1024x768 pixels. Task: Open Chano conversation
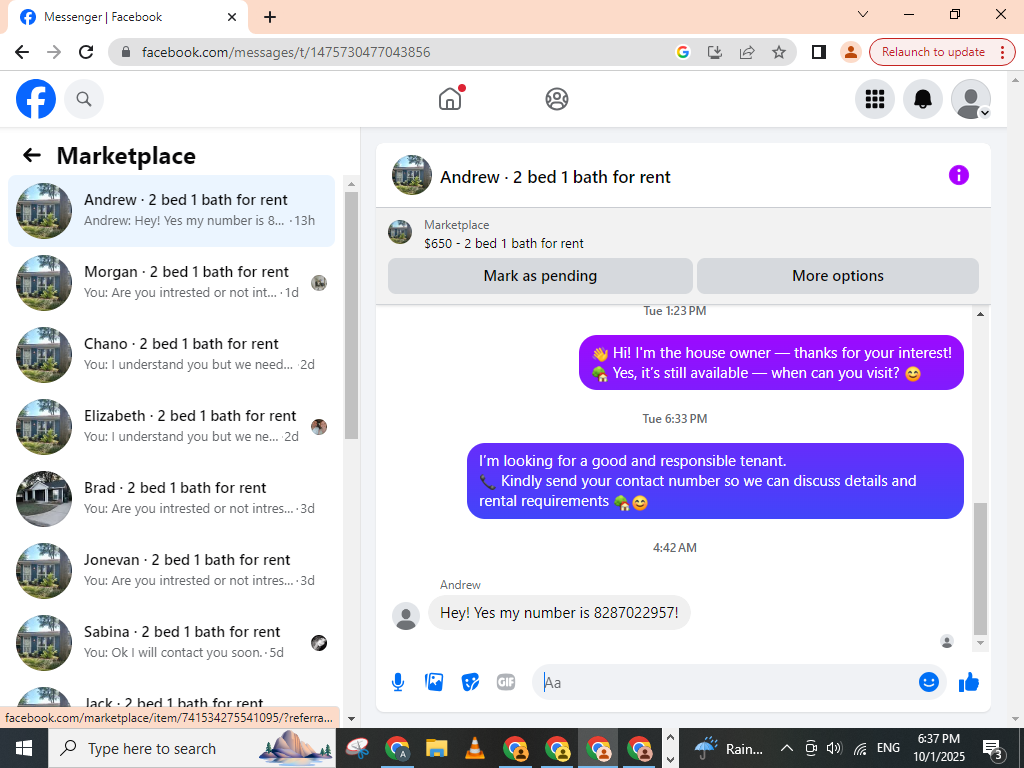tap(171, 355)
